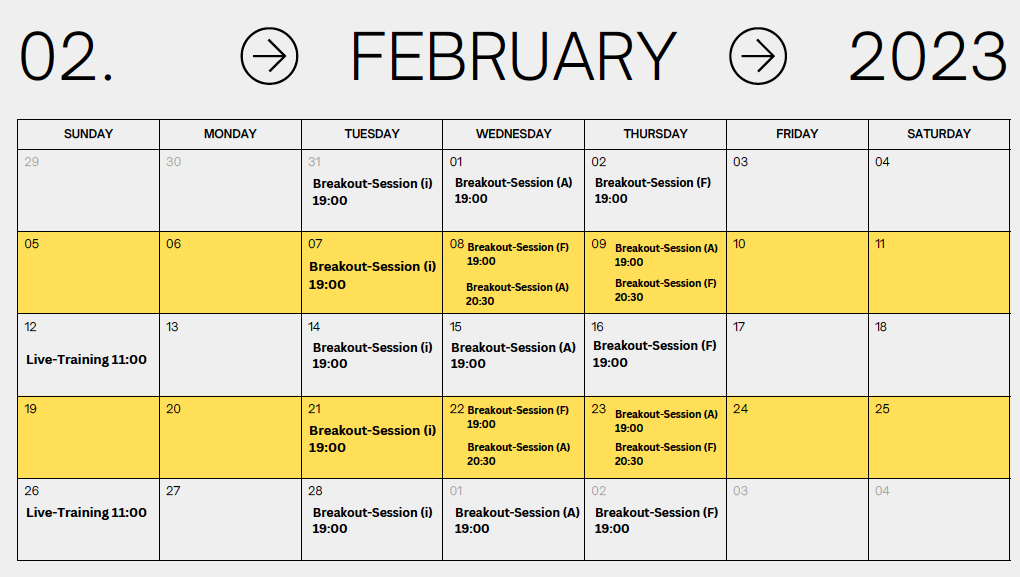Click Breakout-Session (A) 20:30 on the 08th
This screenshot has height=577, width=1020.
[x=517, y=293]
